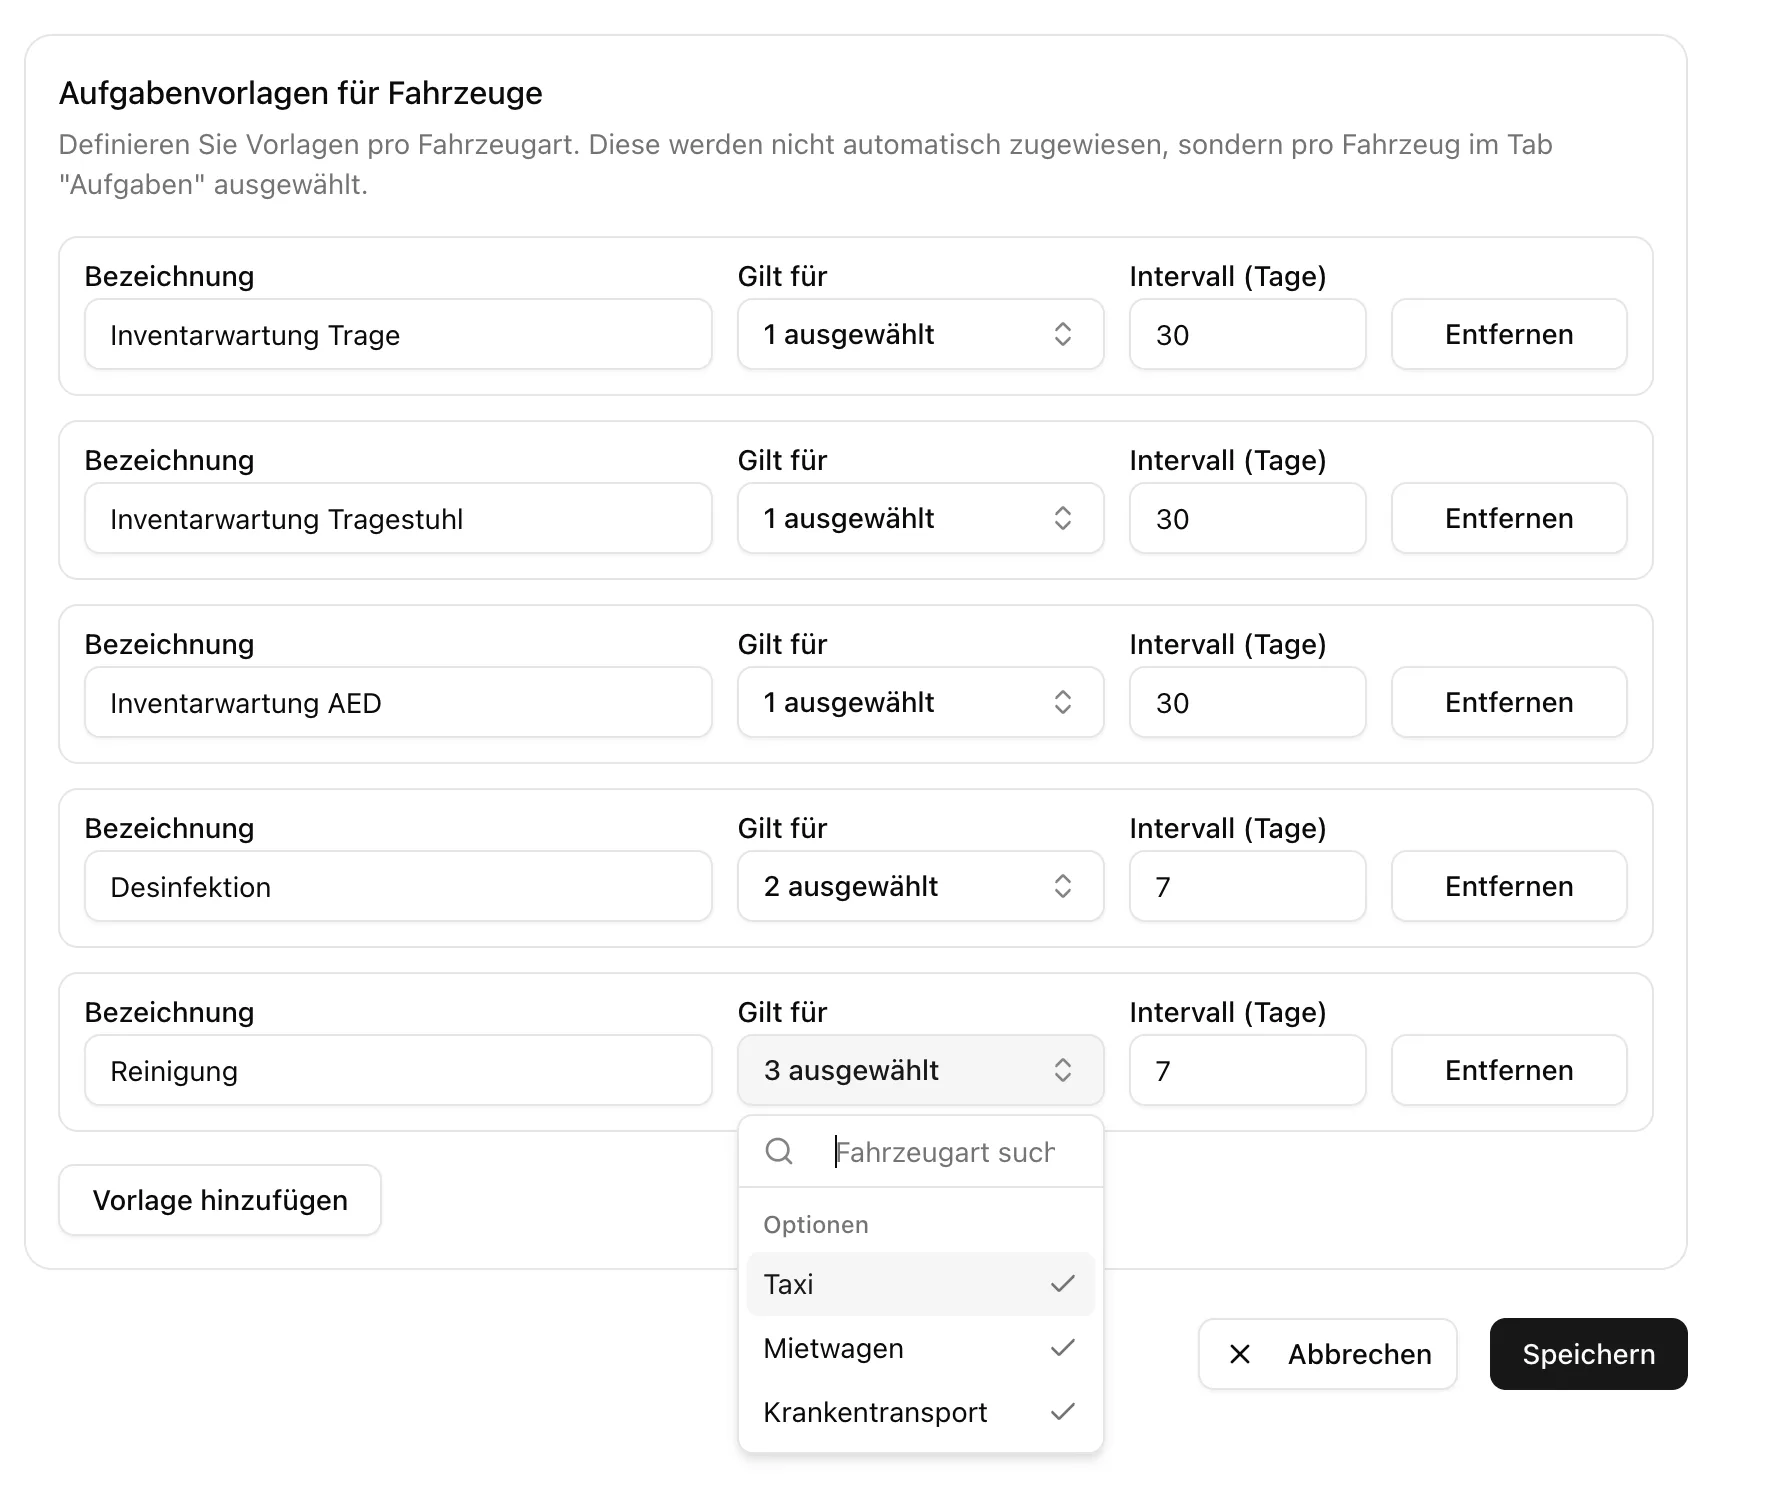
Task: Open the Gilt für dropdown for Reinigung
Action: (920, 1070)
